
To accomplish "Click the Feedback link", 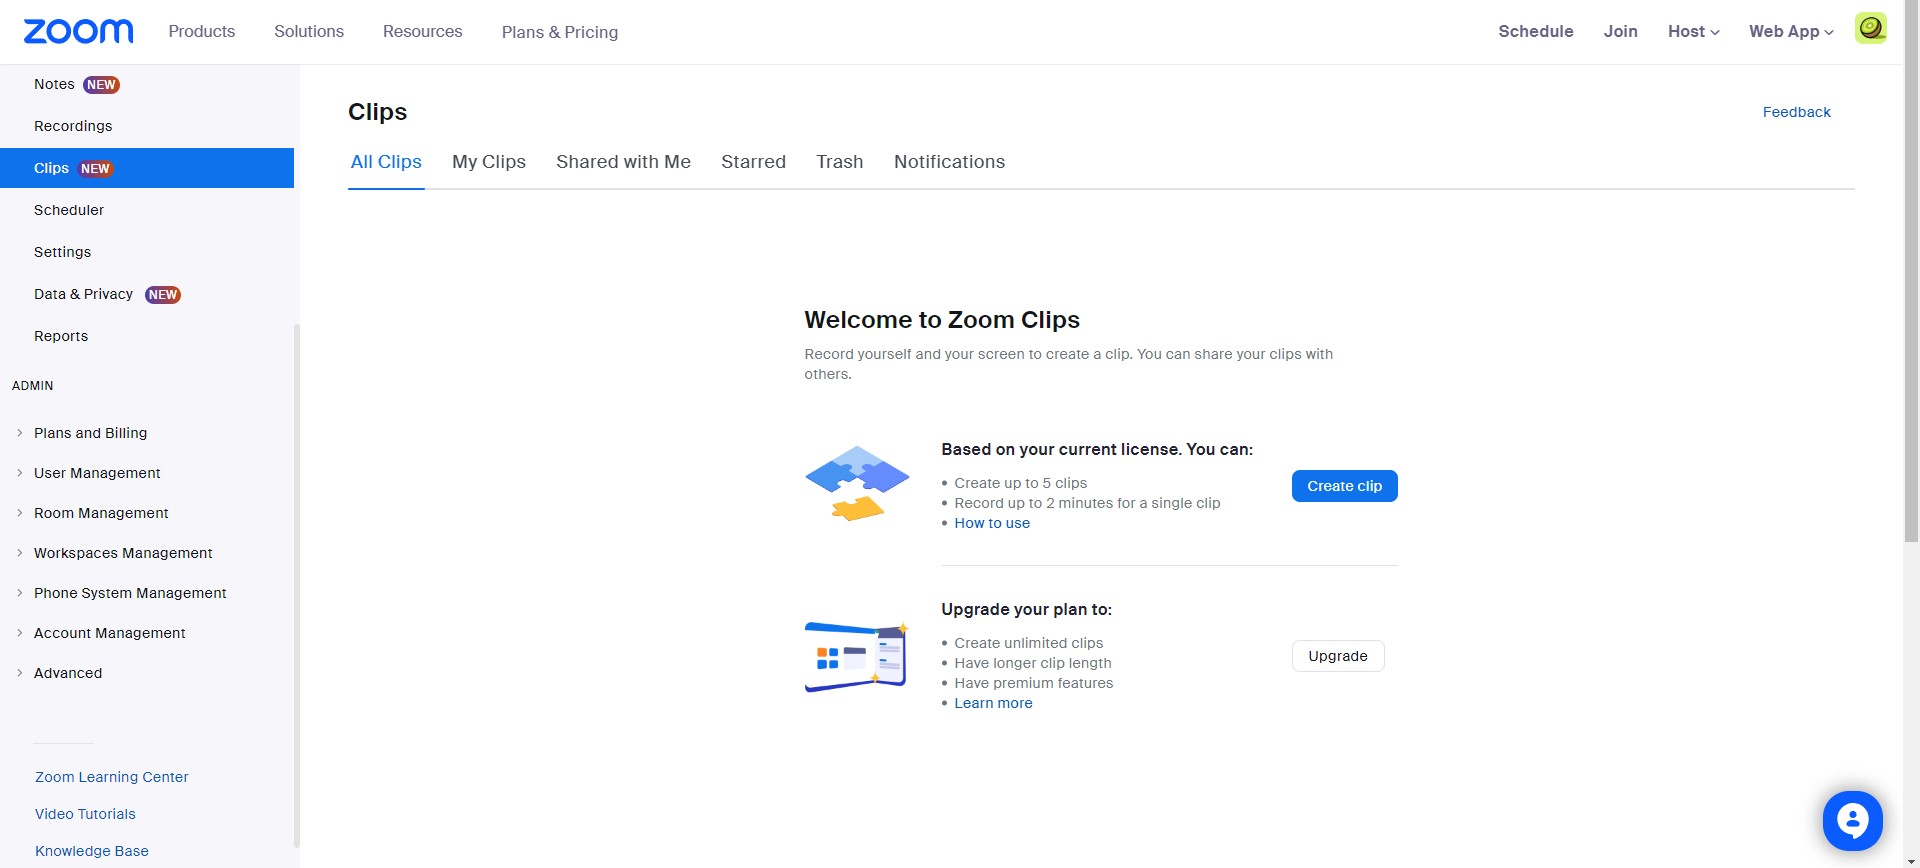I will [x=1796, y=112].
